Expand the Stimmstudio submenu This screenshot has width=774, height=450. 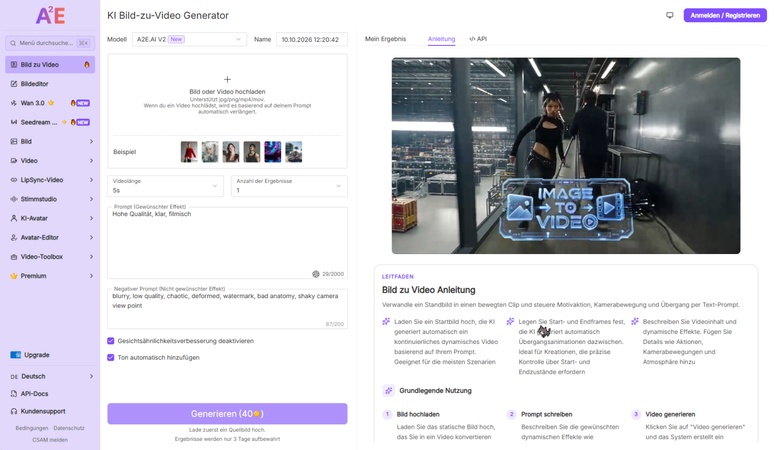50,199
